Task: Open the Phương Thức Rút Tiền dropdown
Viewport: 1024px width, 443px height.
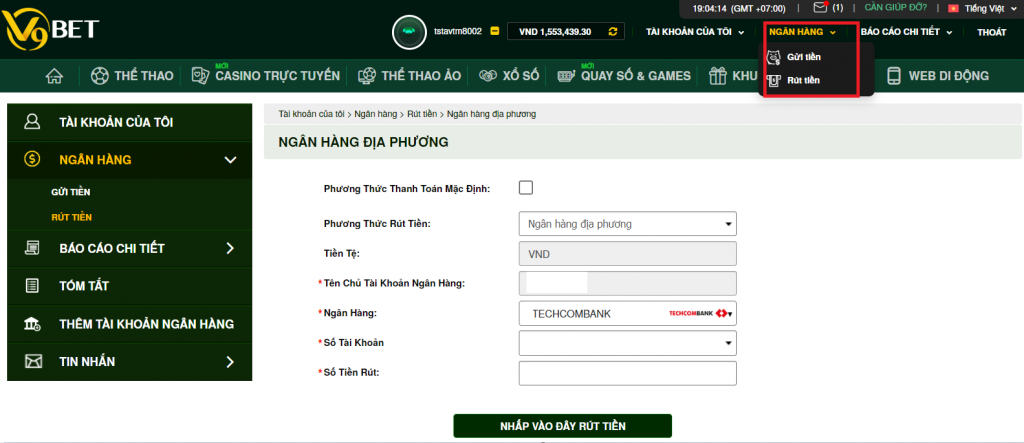Action: click(x=628, y=224)
